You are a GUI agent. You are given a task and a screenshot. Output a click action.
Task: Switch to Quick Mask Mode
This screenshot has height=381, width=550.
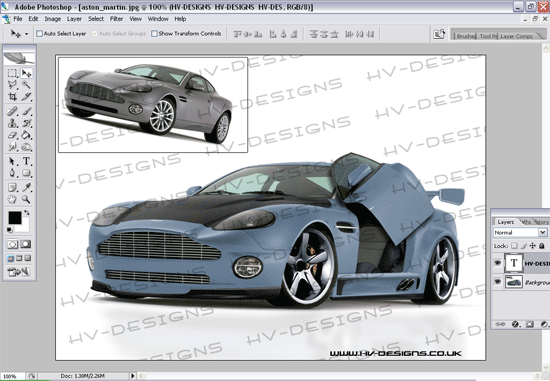(26, 244)
